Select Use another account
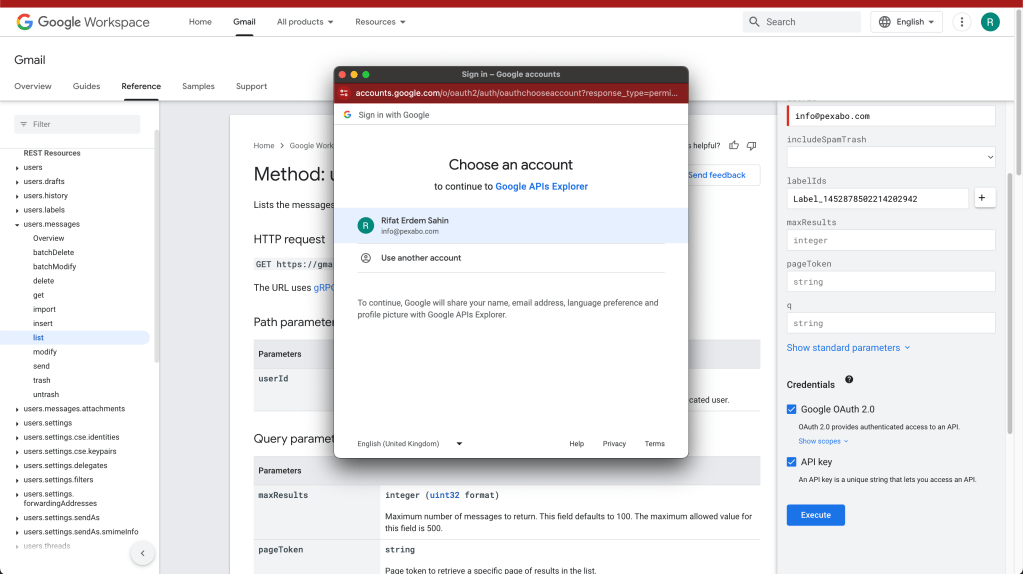This screenshot has height=574, width=1023. [x=511, y=258]
